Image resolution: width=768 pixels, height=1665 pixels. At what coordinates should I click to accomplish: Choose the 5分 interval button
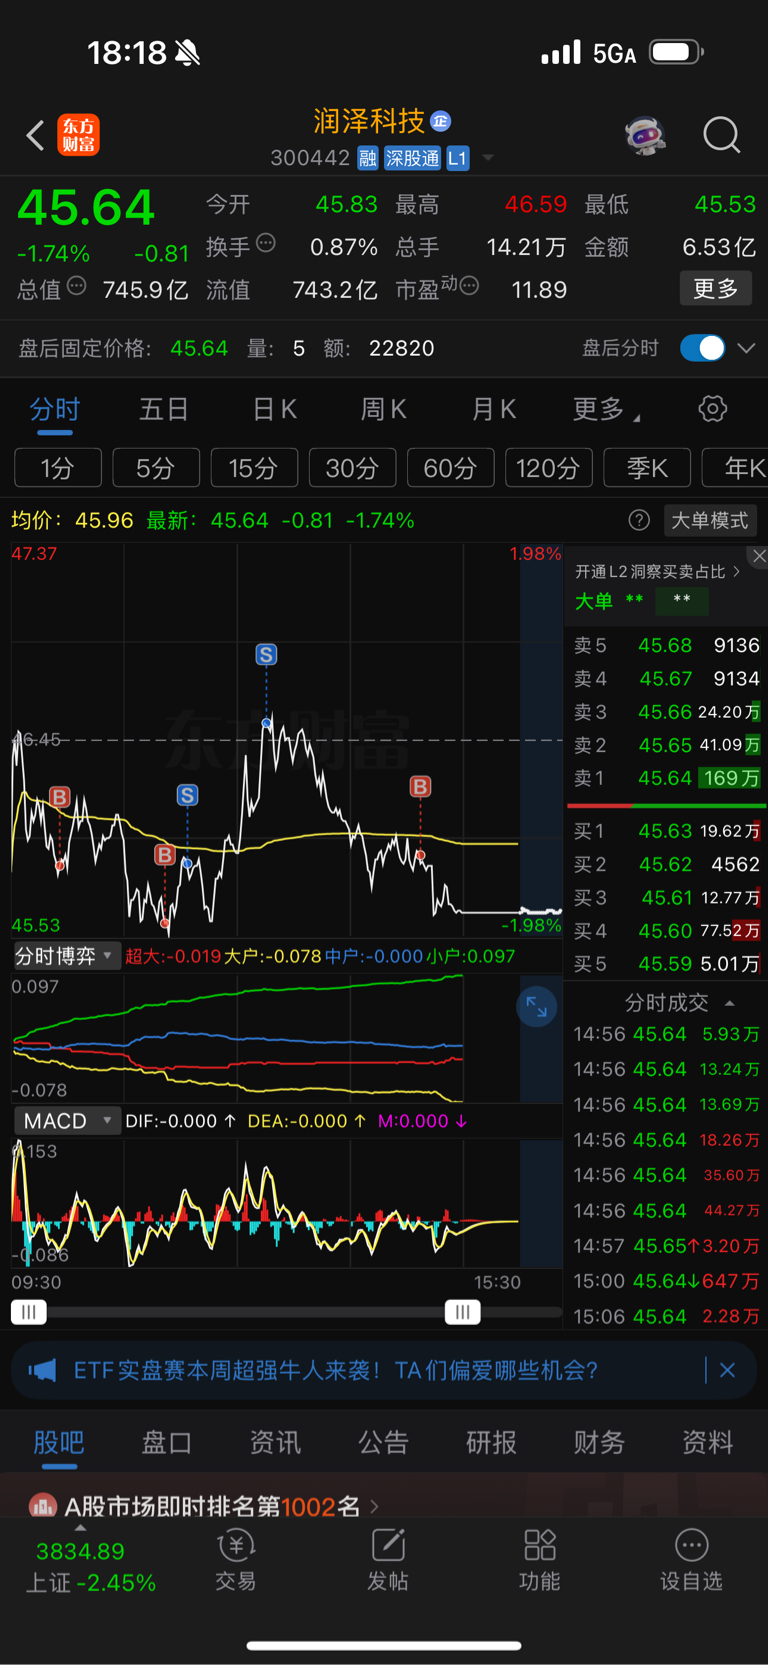[x=156, y=468]
